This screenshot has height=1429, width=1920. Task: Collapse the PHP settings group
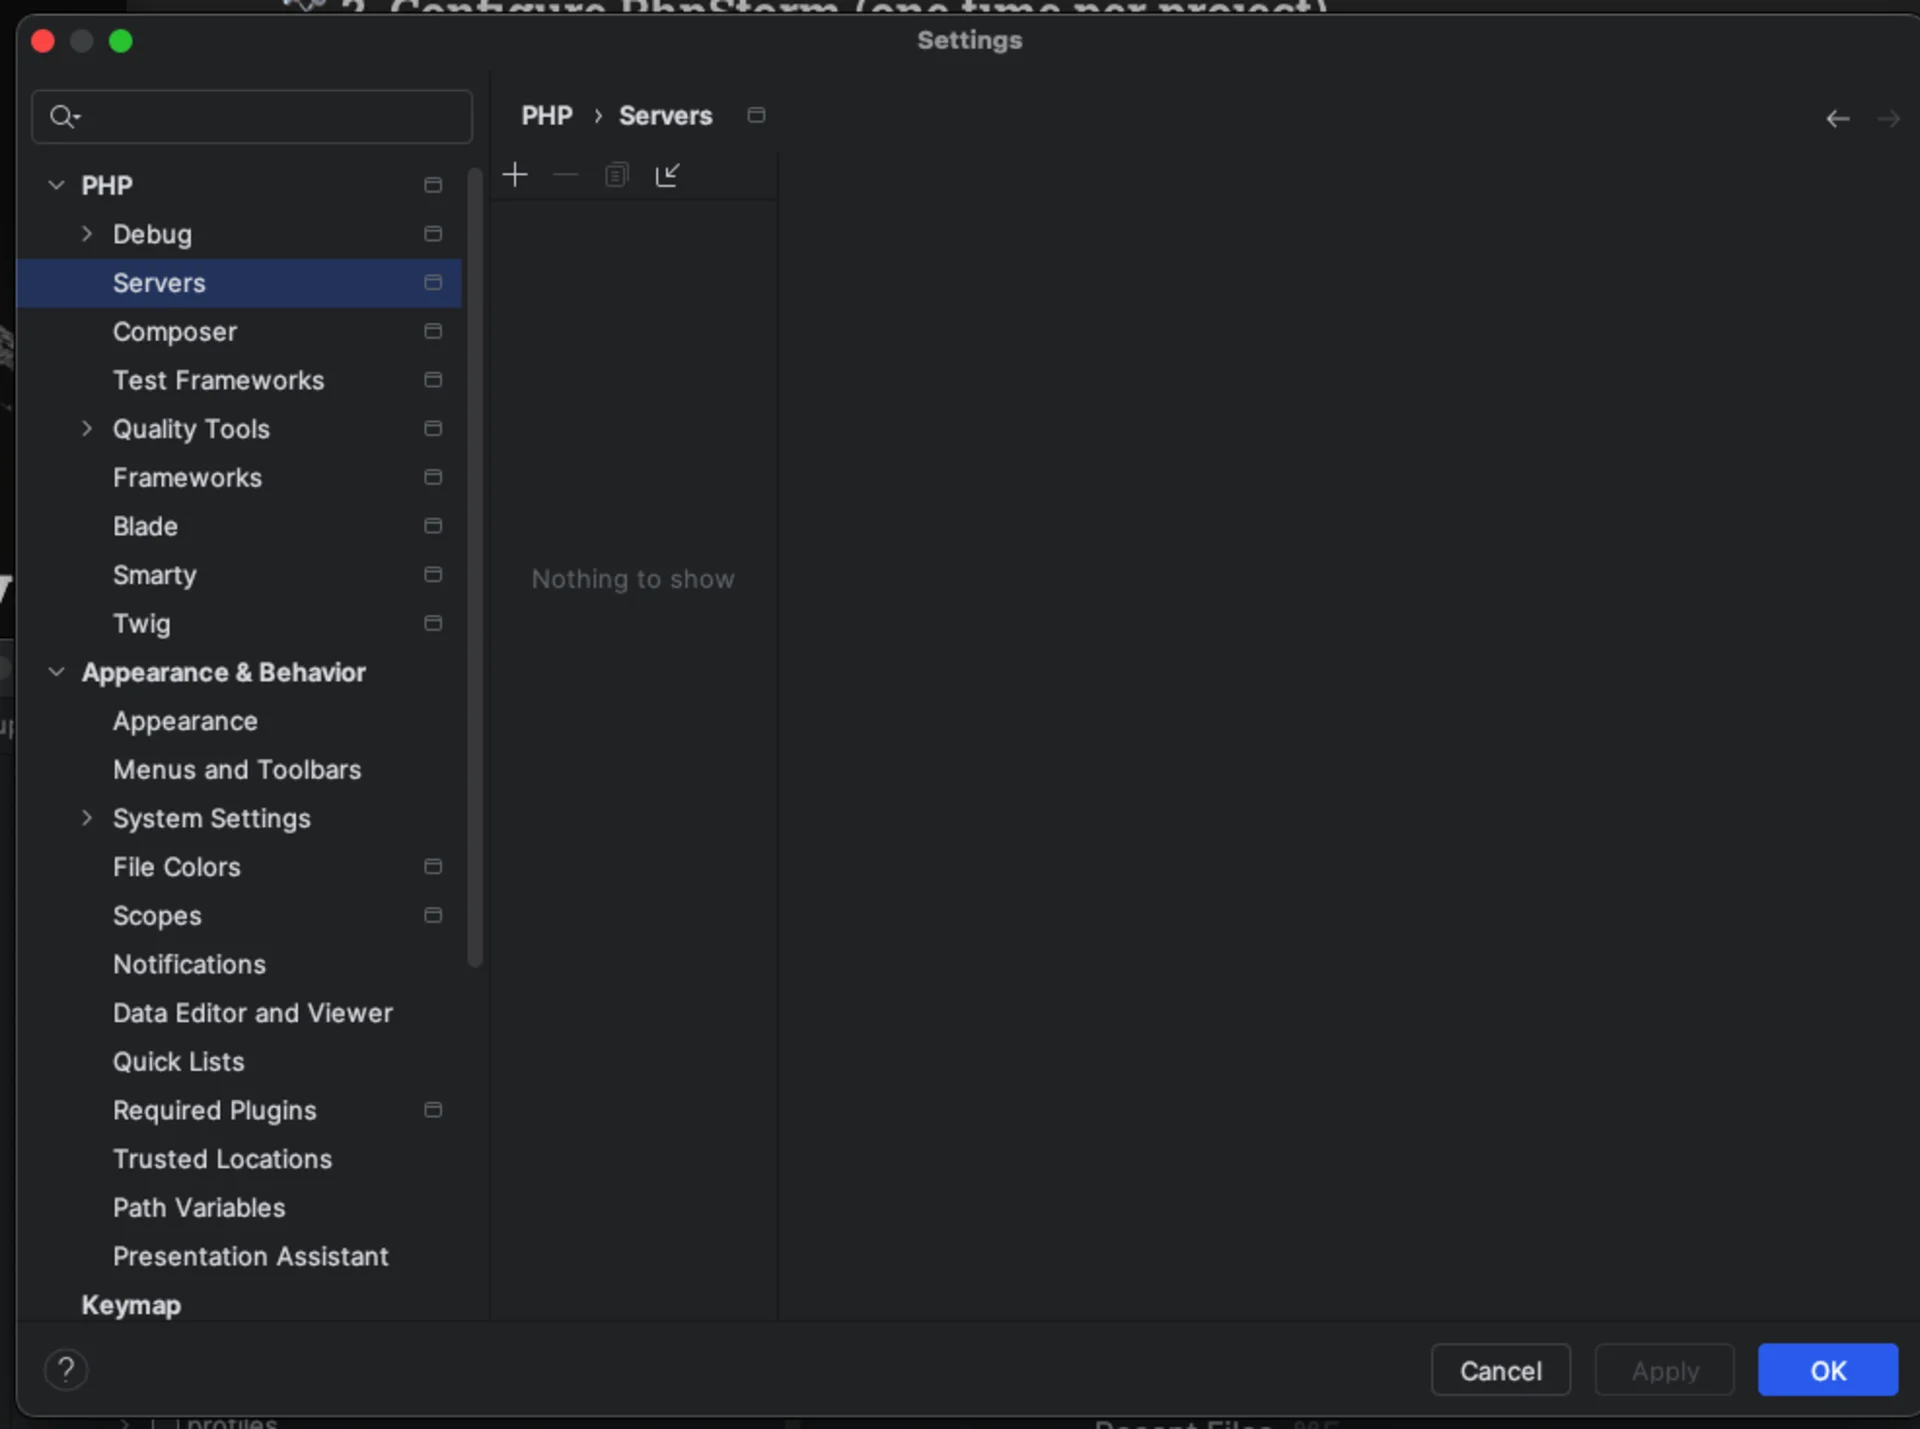[x=57, y=185]
